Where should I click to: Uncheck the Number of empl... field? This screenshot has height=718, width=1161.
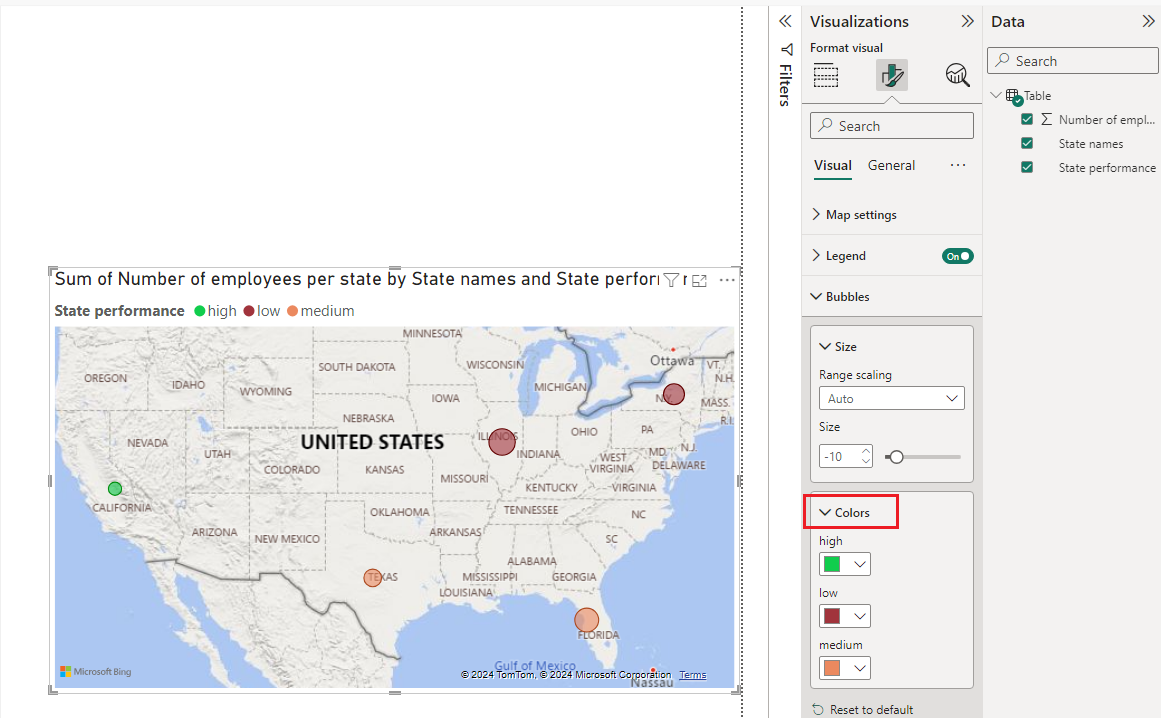pyautogui.click(x=1027, y=119)
